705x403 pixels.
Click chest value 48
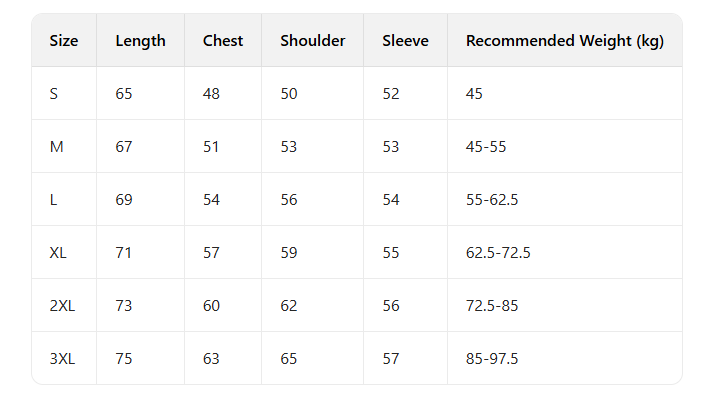[211, 94]
